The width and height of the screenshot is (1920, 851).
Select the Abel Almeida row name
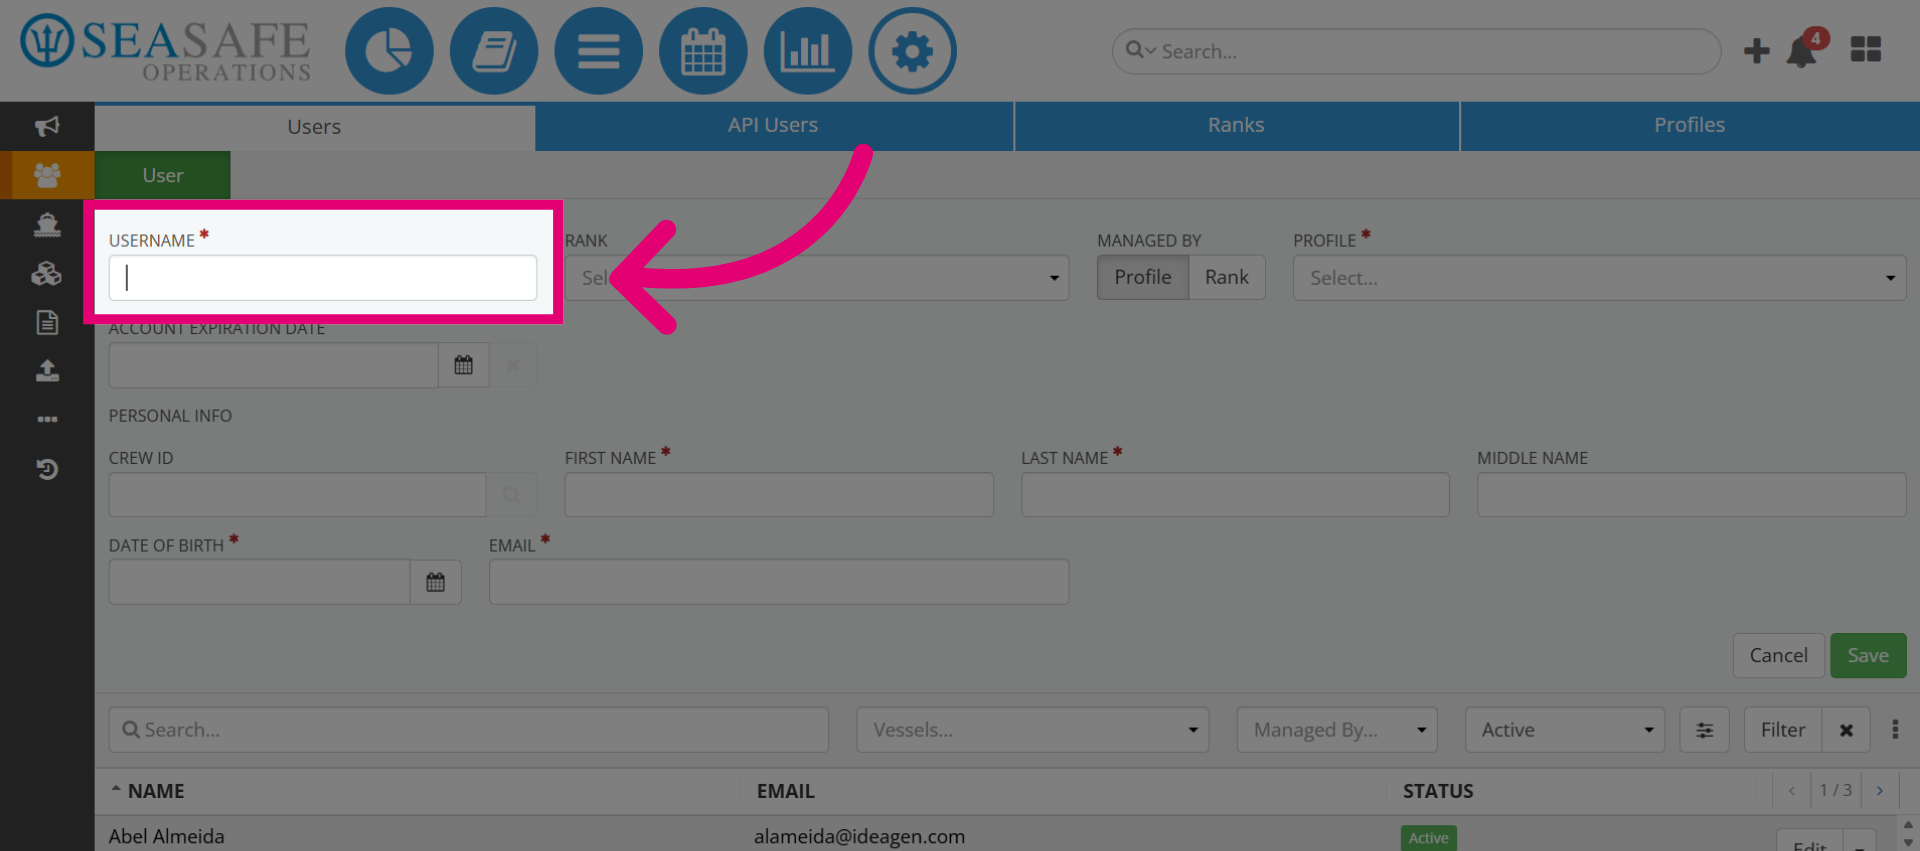coord(167,836)
